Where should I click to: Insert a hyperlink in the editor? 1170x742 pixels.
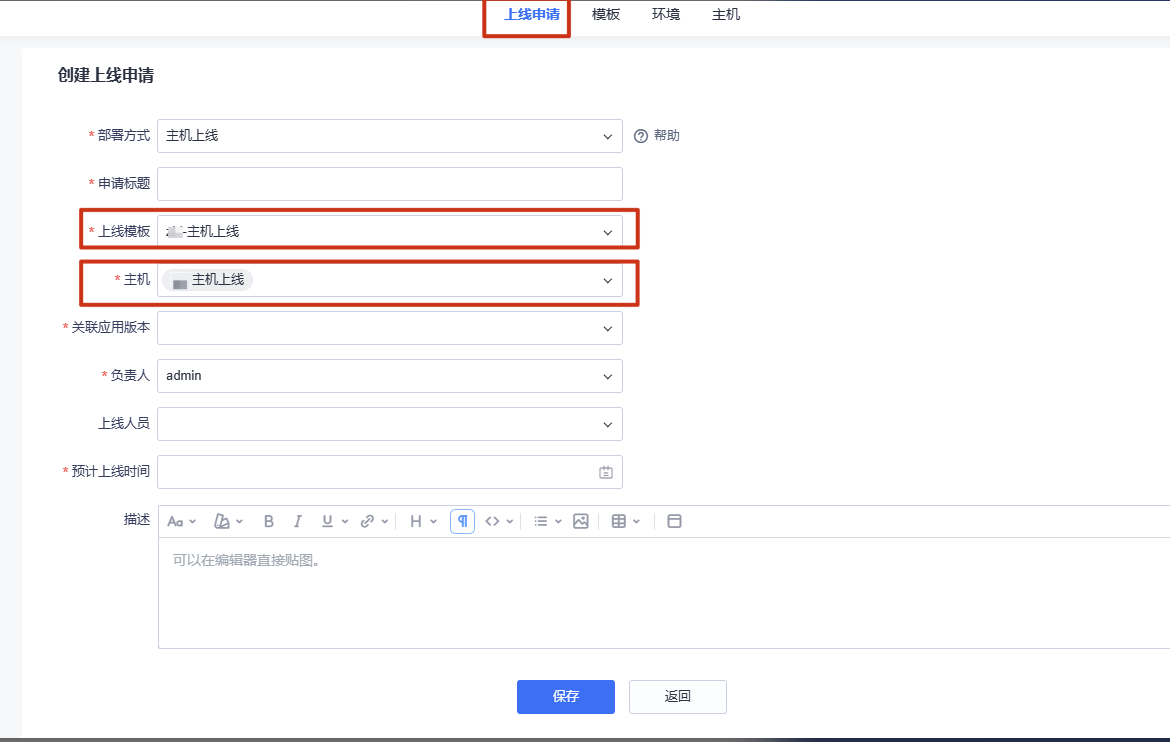[367, 521]
